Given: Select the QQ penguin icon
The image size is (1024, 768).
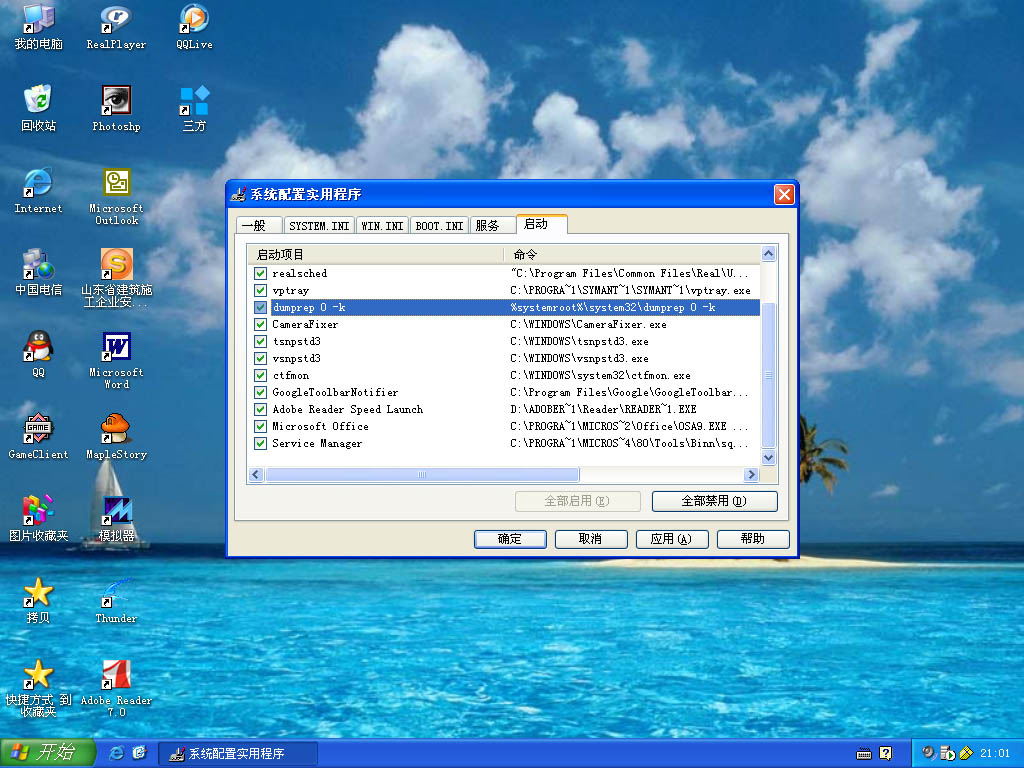Looking at the screenshot, I should point(38,347).
